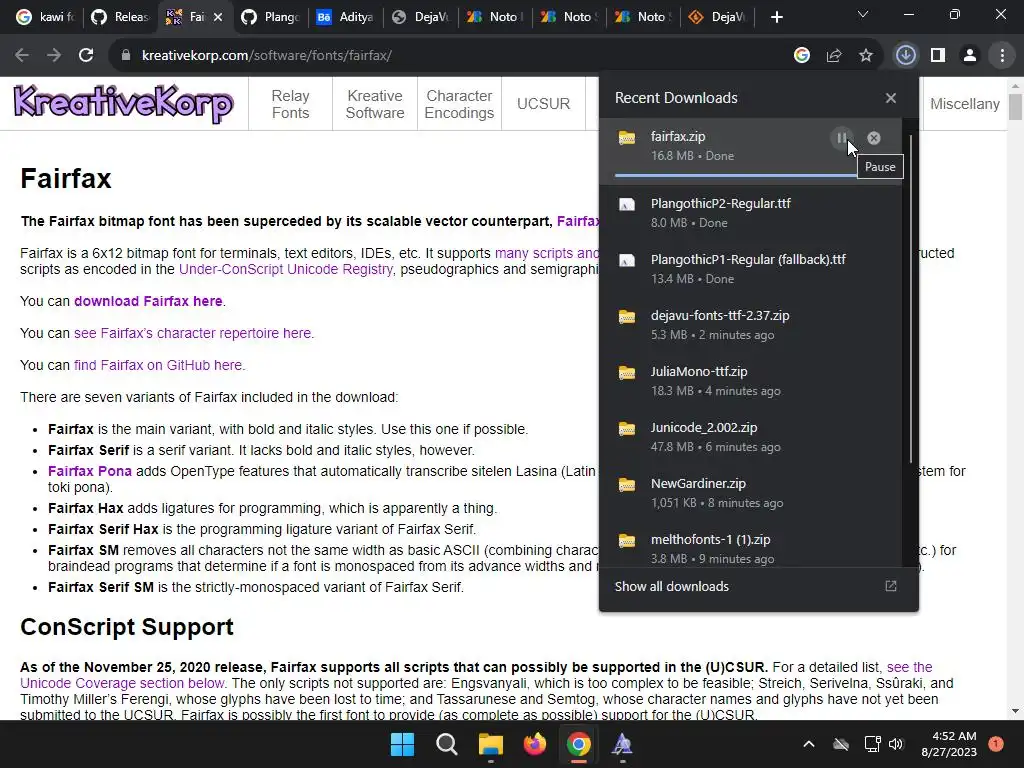
Task: Click the Chrome taskbar icon
Action: (579, 744)
